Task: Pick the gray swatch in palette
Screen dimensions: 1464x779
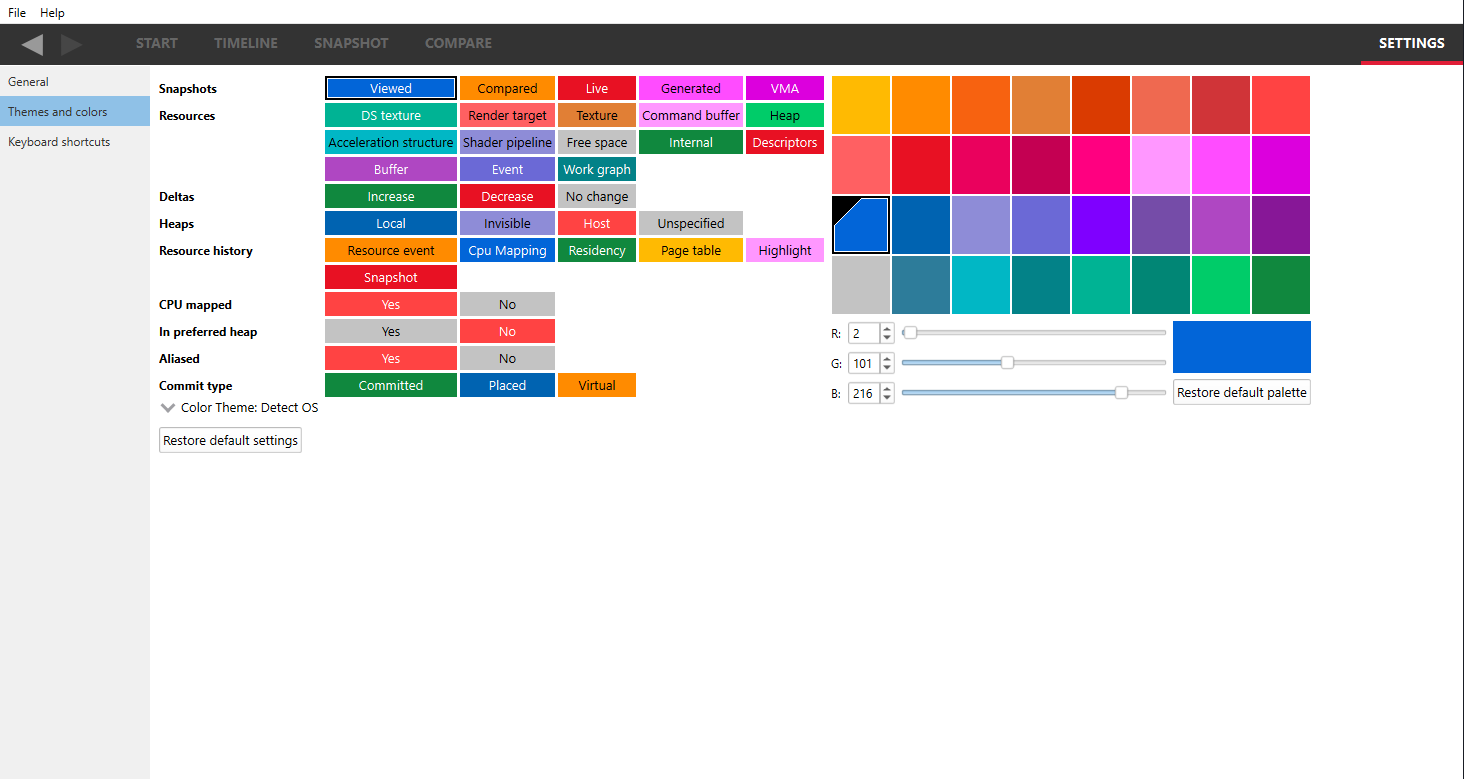Action: point(861,285)
